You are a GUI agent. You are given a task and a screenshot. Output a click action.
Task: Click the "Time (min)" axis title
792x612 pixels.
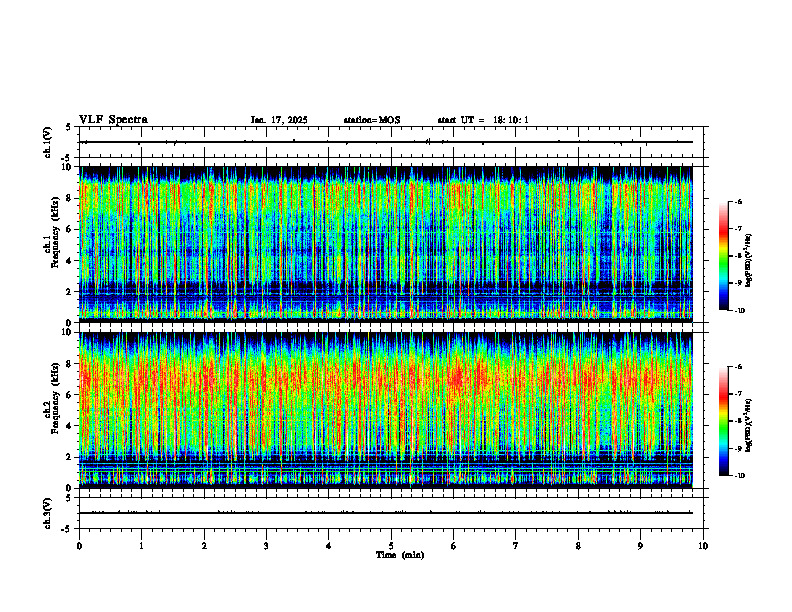[400, 555]
